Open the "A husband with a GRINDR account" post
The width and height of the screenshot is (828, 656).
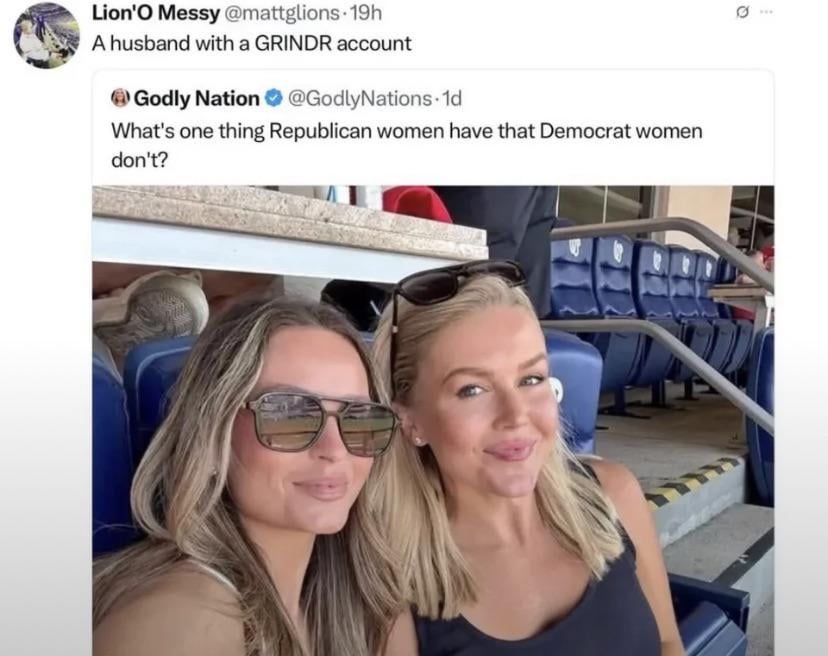[251, 43]
